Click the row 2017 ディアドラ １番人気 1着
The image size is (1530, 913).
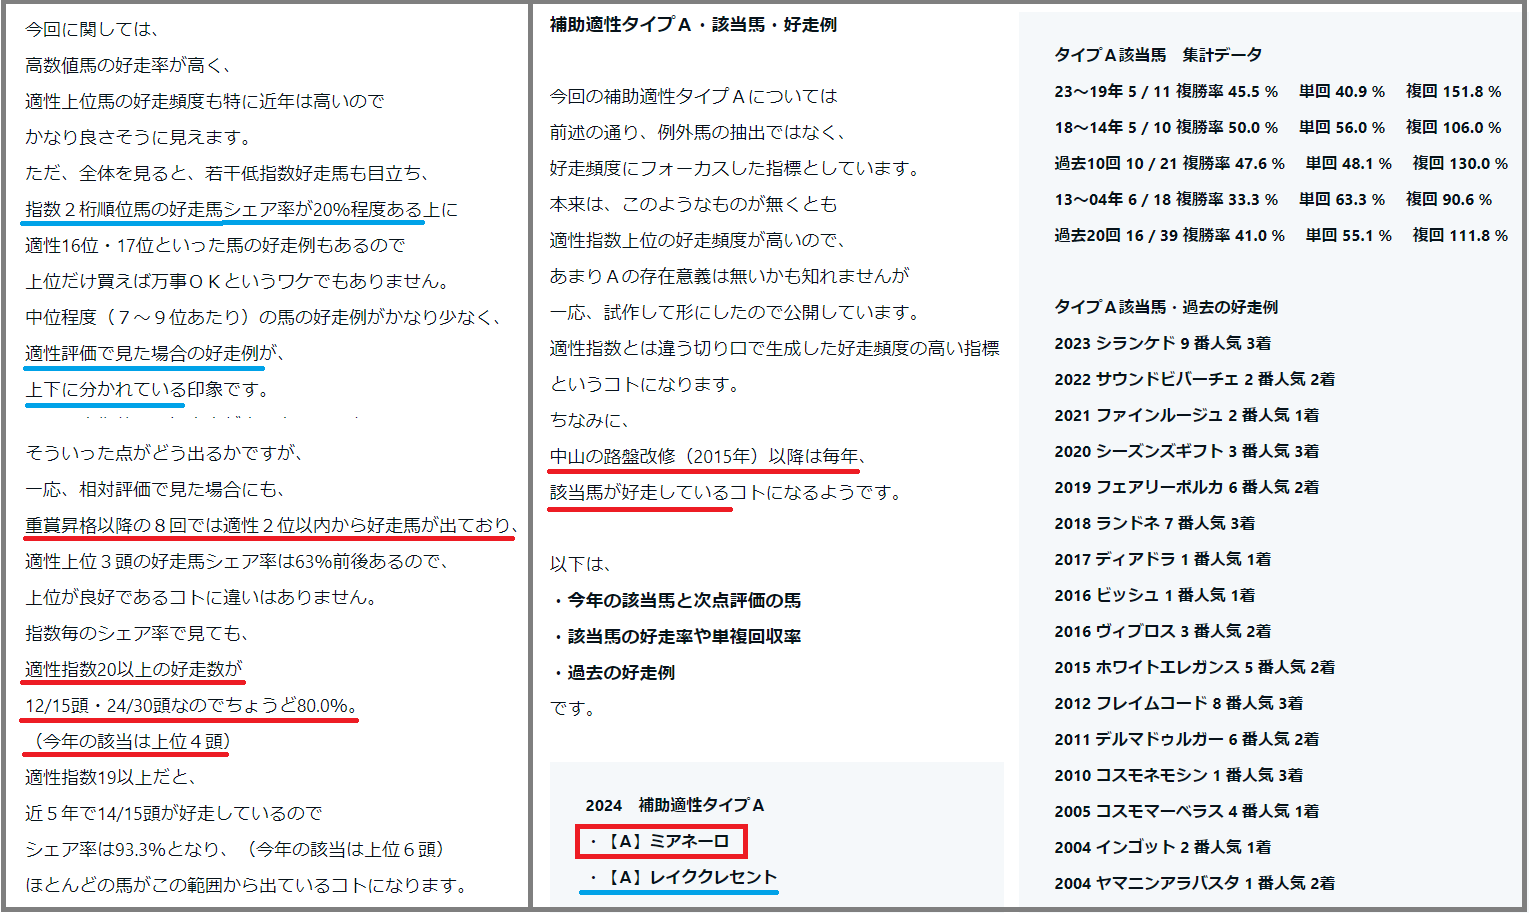click(x=1163, y=559)
